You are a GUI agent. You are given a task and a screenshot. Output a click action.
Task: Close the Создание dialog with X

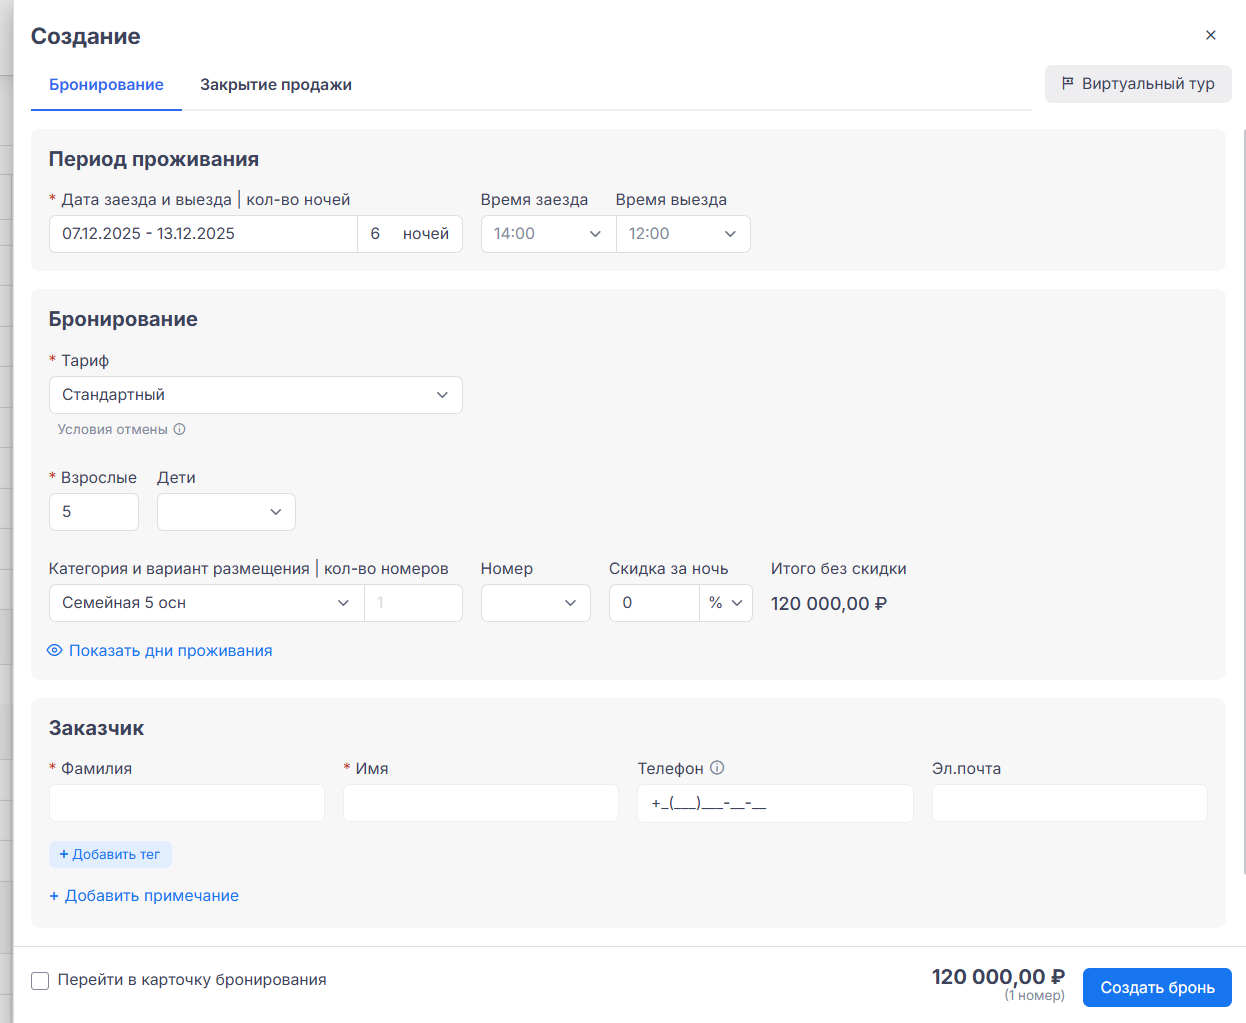(1211, 35)
